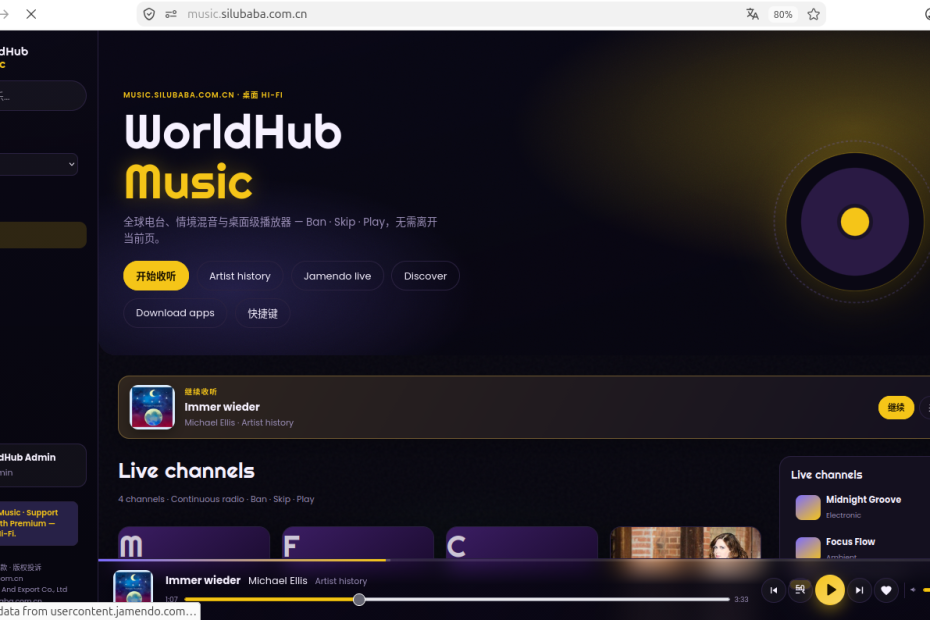Open the Hub Admin account card
930x620 pixels.
pos(42,465)
